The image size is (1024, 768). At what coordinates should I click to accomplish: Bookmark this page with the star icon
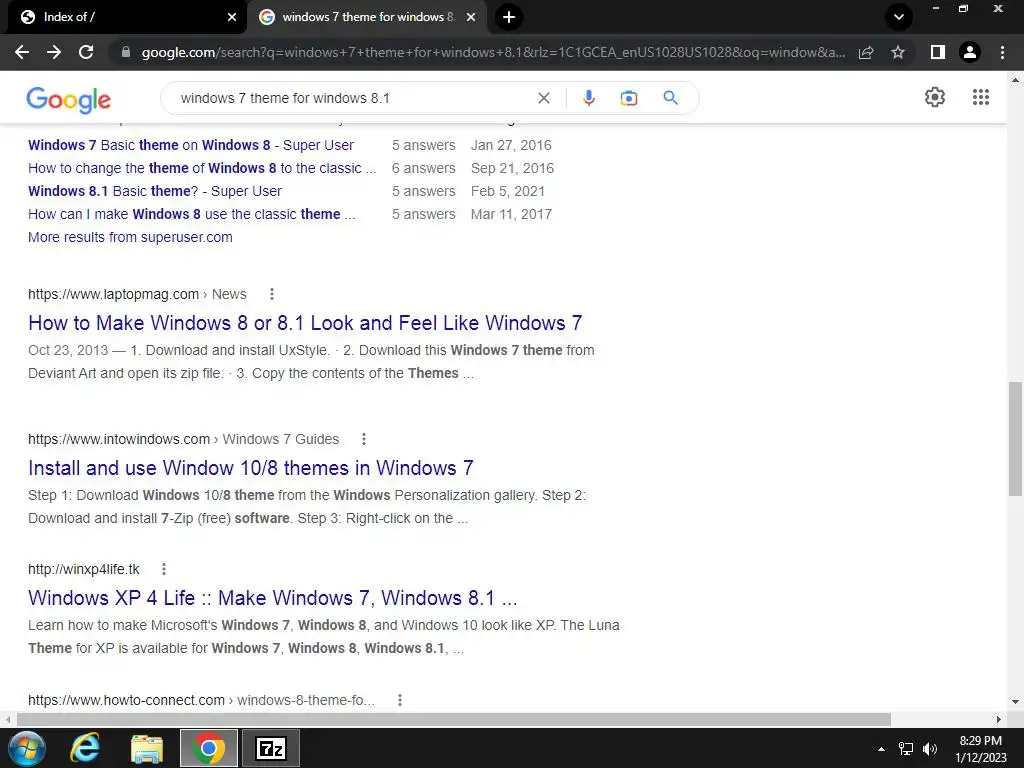[898, 52]
